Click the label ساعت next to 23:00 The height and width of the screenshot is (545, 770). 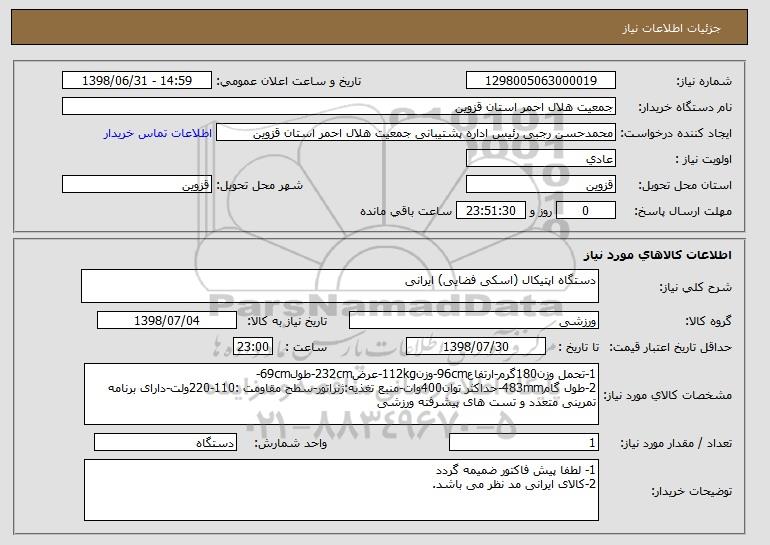coord(306,348)
